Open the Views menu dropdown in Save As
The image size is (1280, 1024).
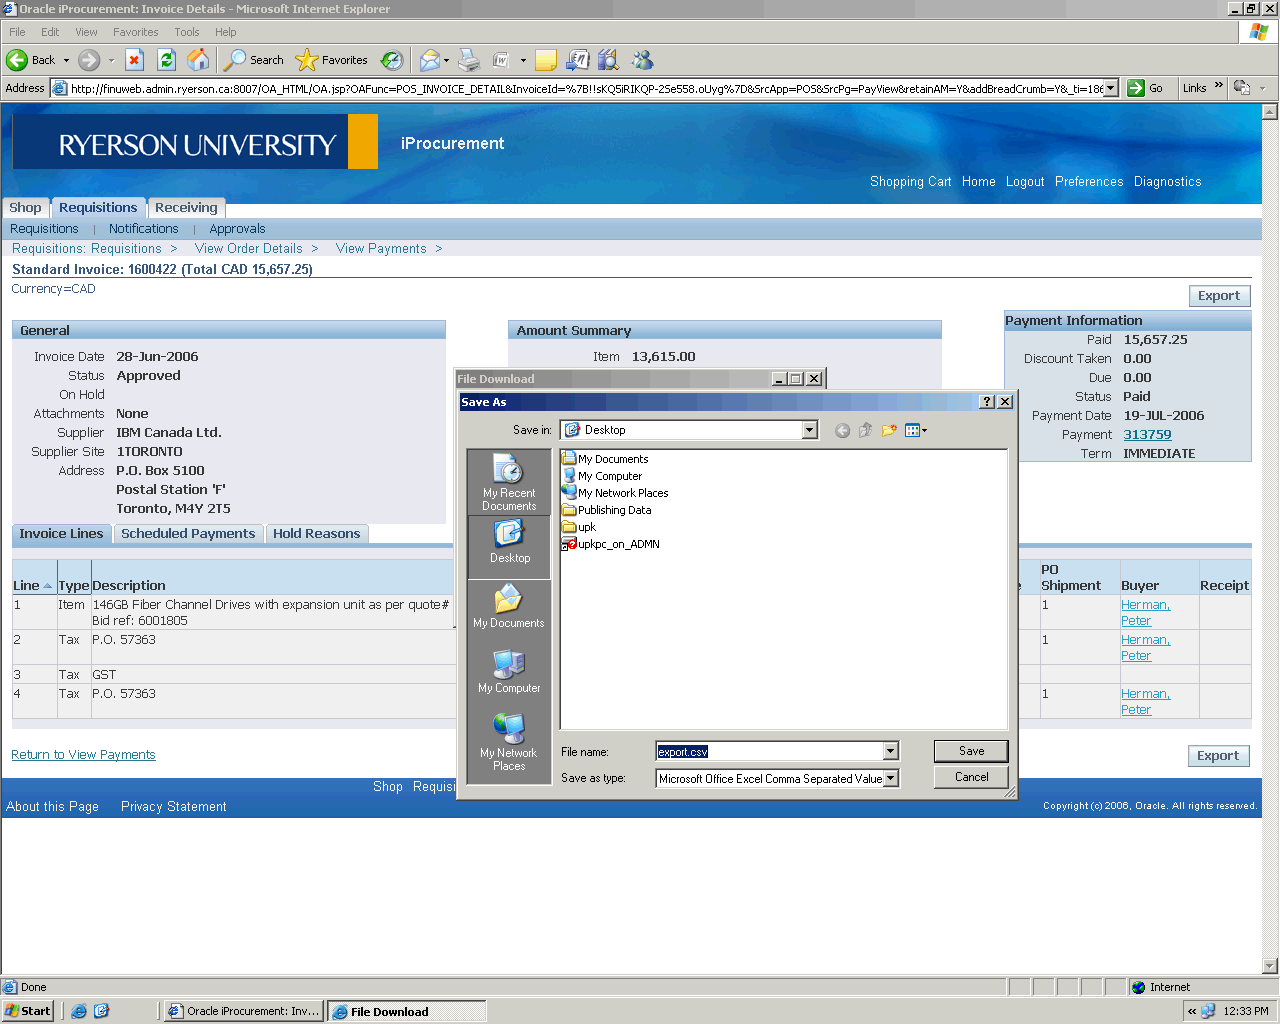click(916, 430)
